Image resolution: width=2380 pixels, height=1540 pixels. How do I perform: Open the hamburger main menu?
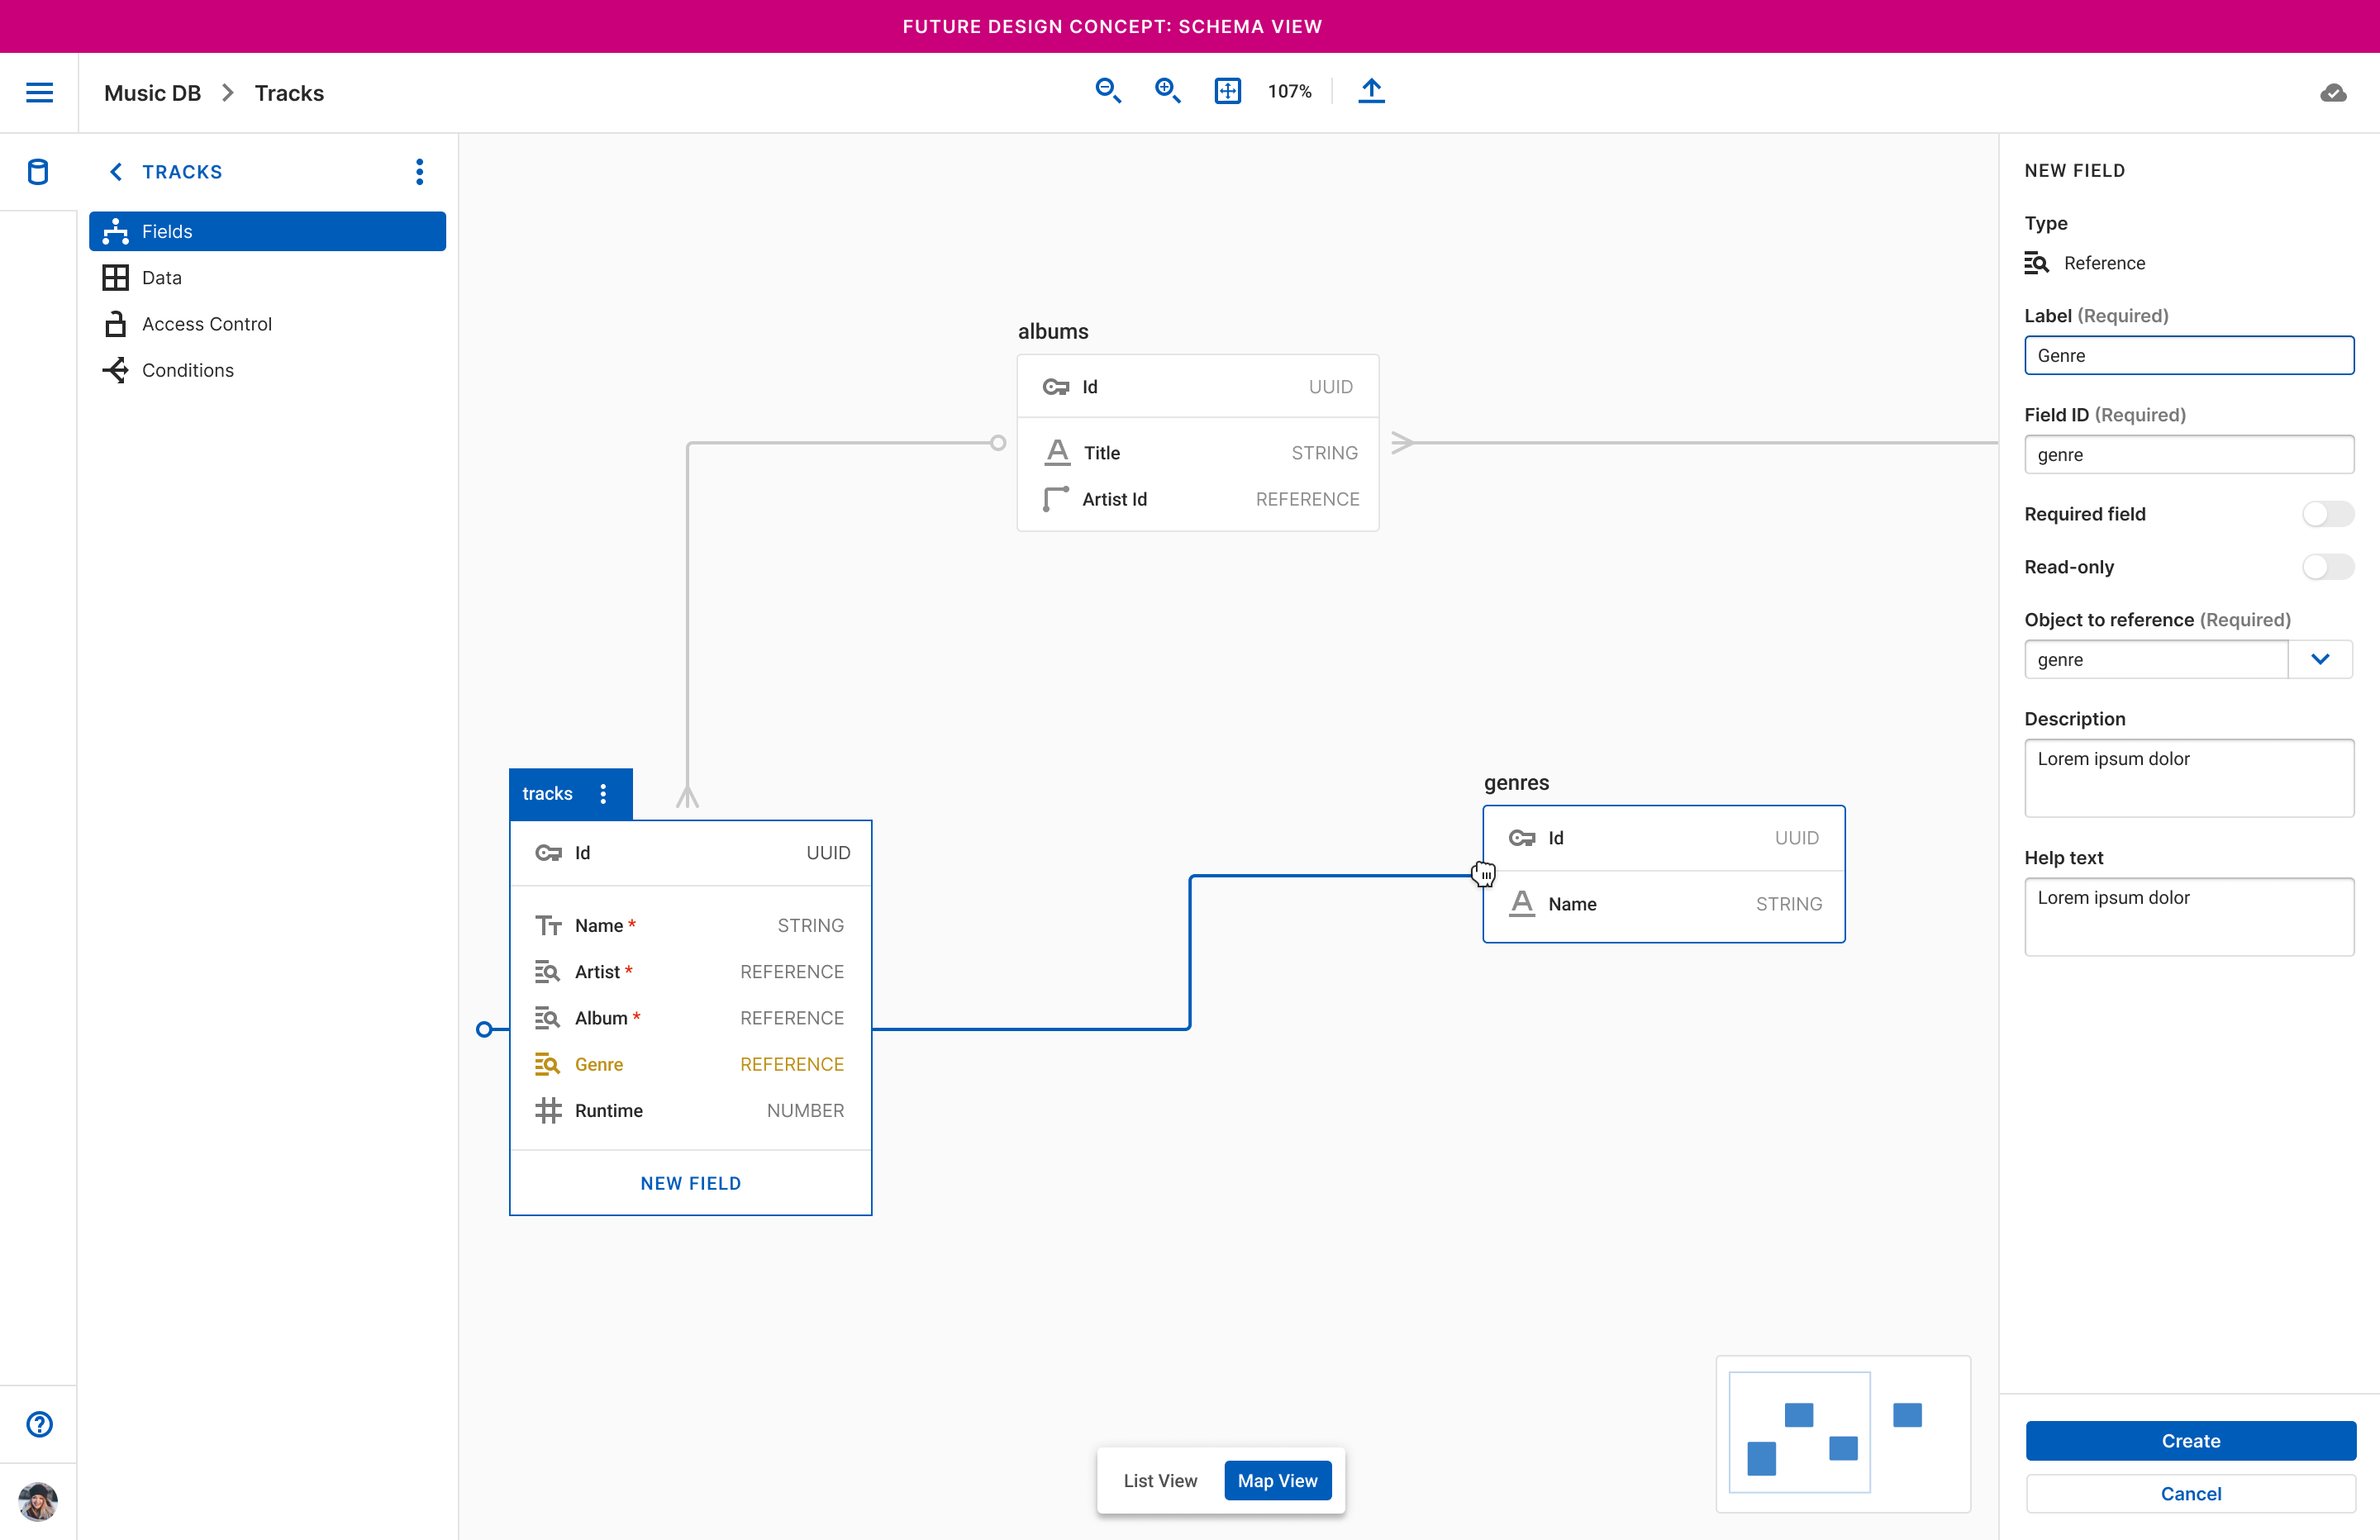(39, 93)
